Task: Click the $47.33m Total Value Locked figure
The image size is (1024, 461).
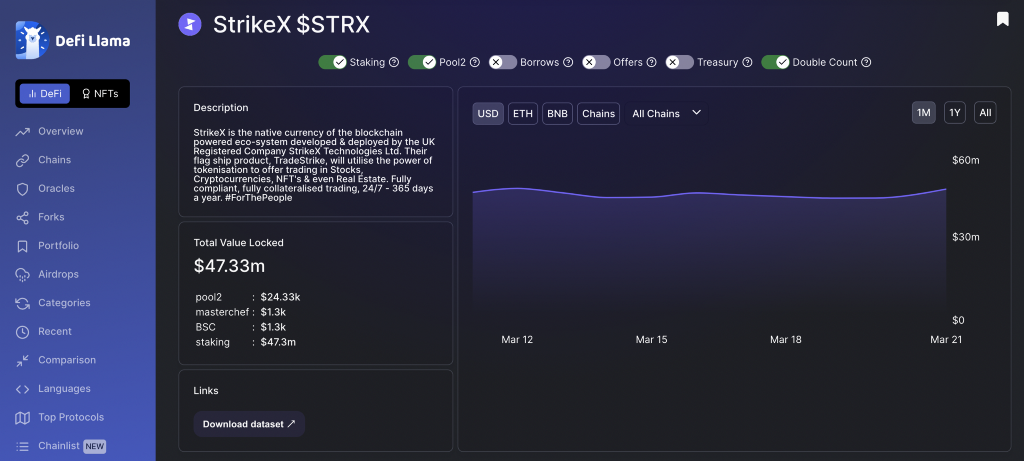Action: click(229, 266)
